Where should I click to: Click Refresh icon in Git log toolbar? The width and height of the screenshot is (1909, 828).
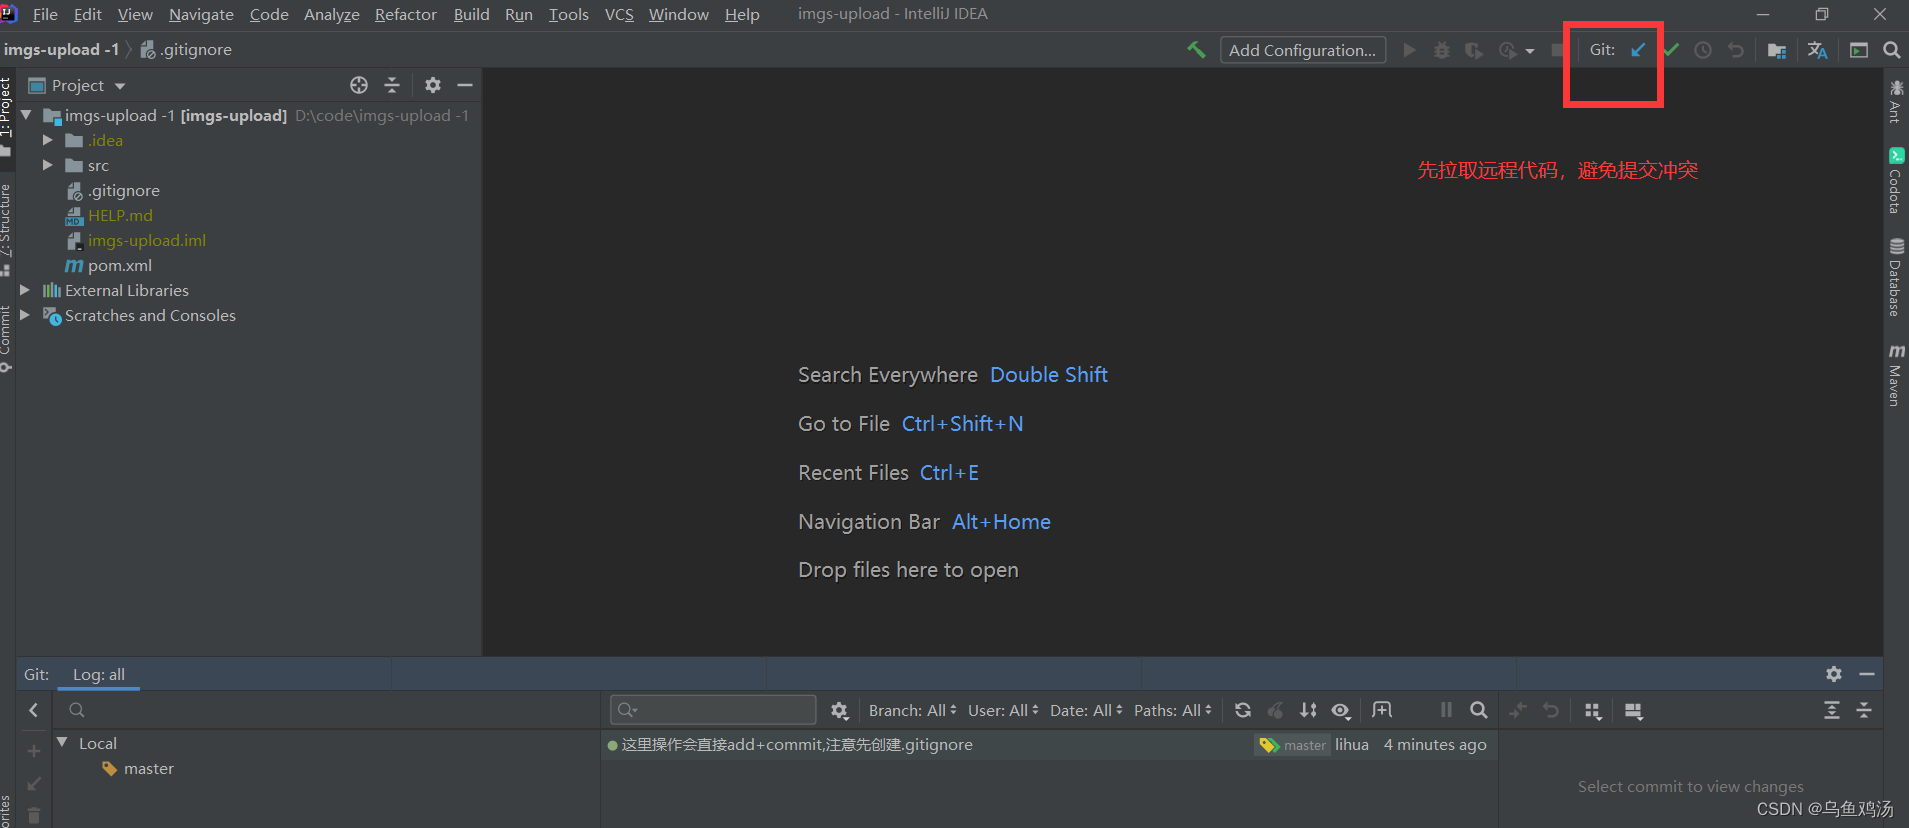[x=1243, y=710]
